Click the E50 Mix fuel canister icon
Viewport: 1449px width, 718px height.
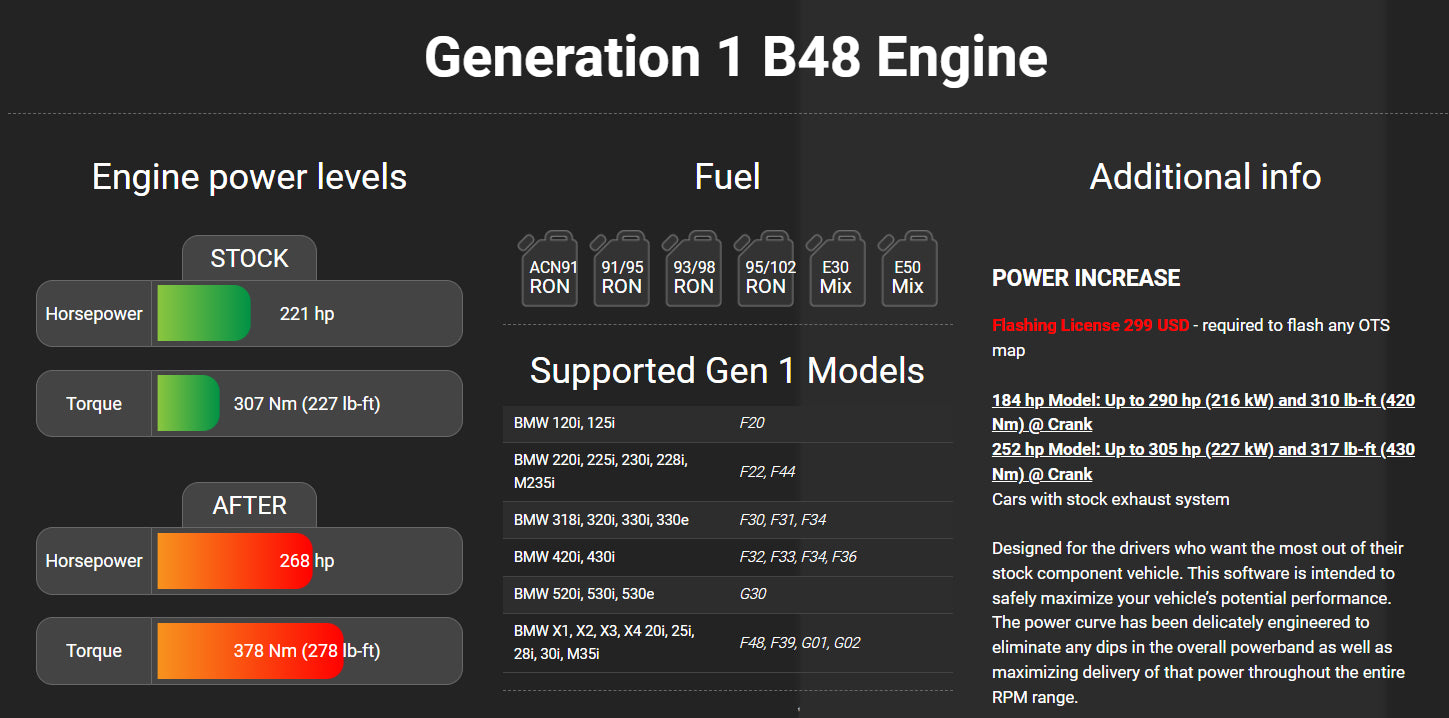coord(908,268)
